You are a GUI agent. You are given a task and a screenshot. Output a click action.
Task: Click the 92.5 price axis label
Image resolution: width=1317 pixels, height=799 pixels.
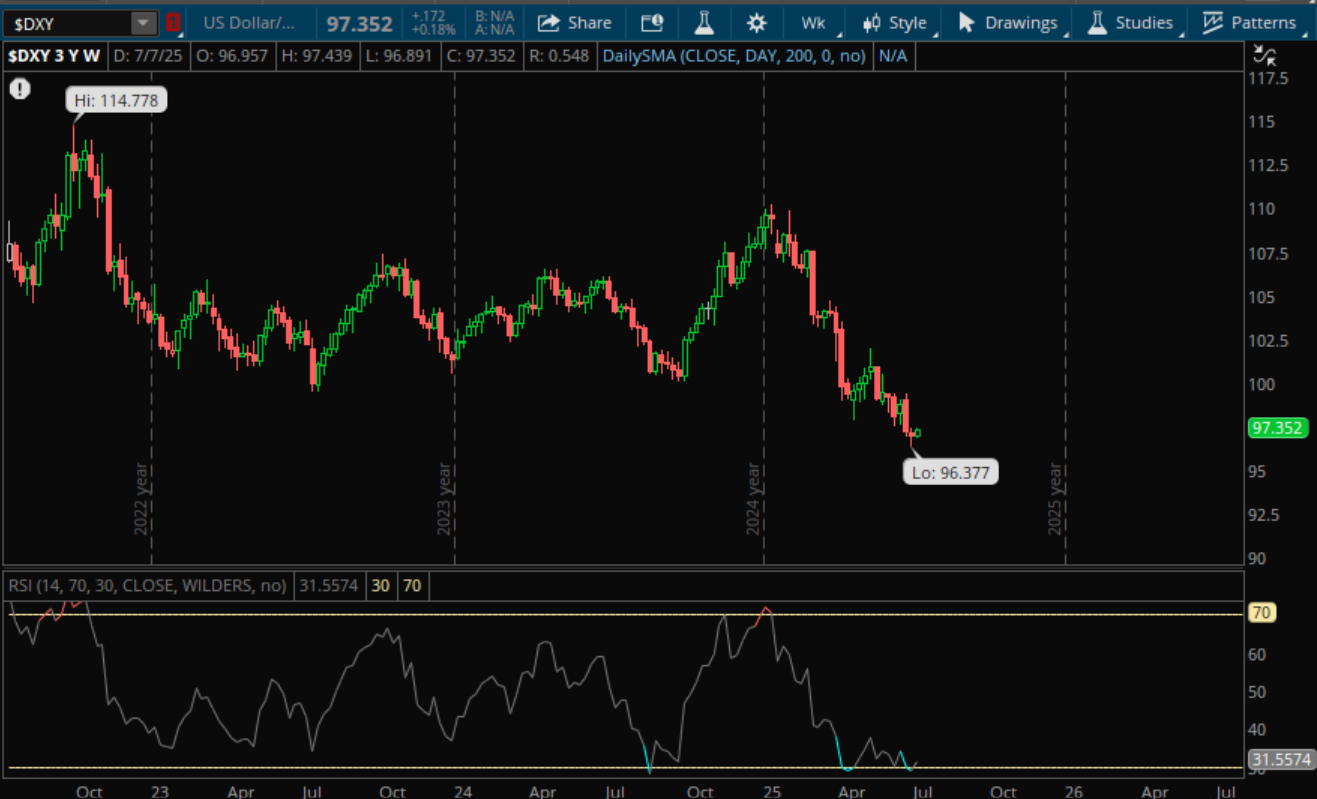(x=1265, y=515)
